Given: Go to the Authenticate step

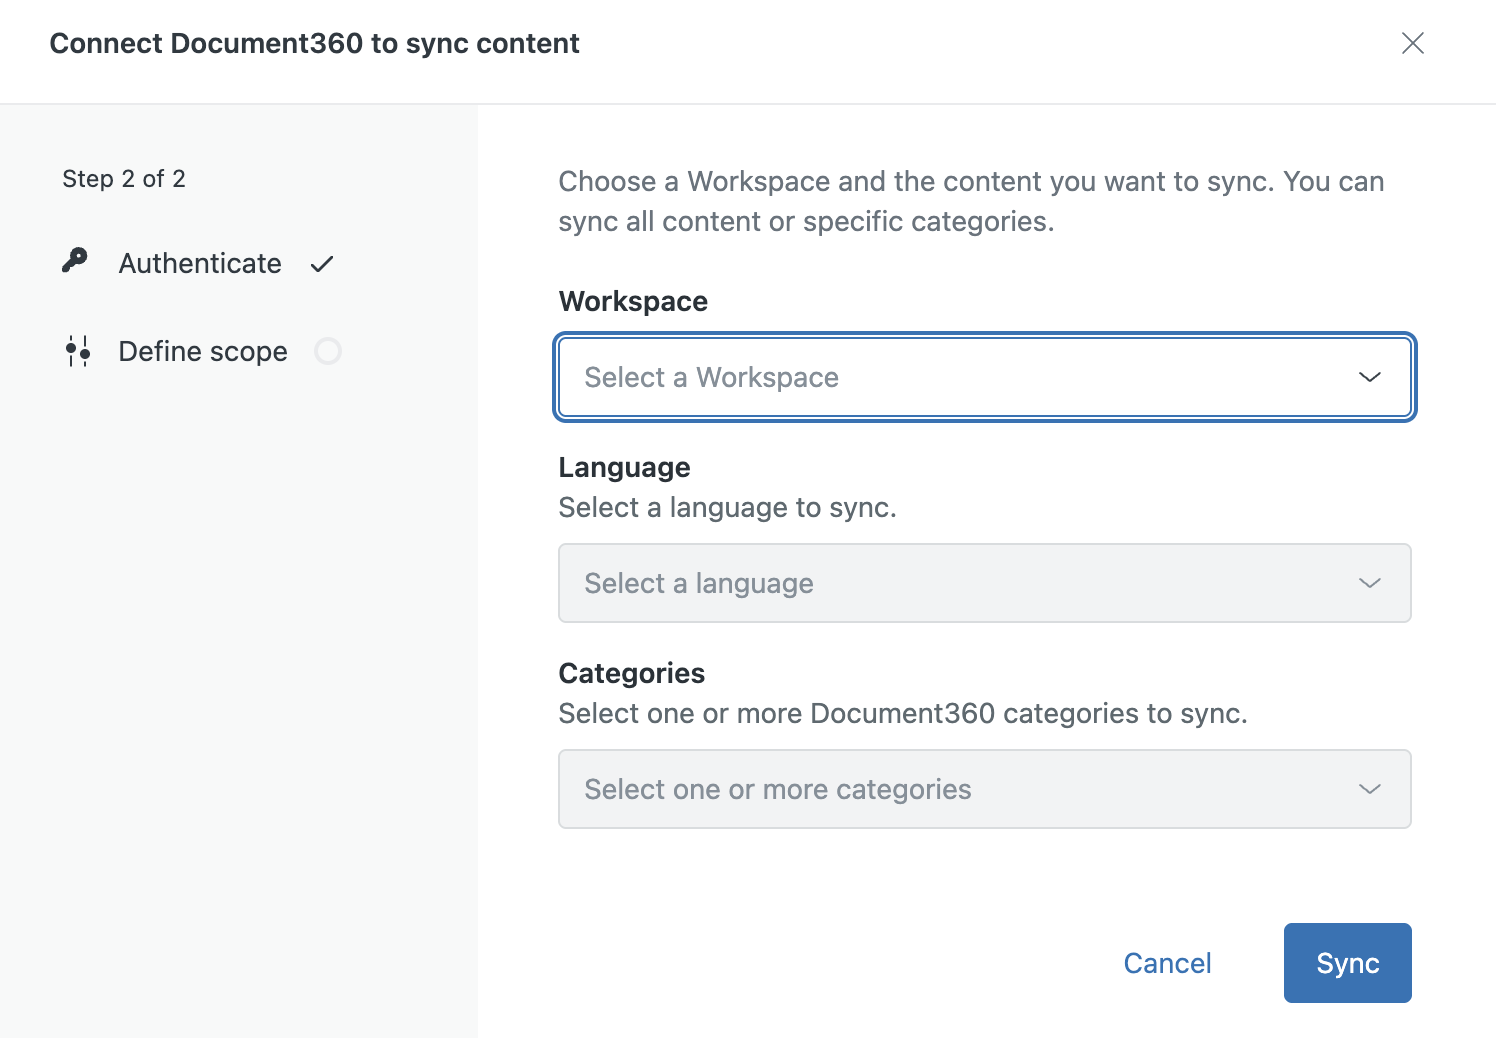Looking at the screenshot, I should (200, 264).
